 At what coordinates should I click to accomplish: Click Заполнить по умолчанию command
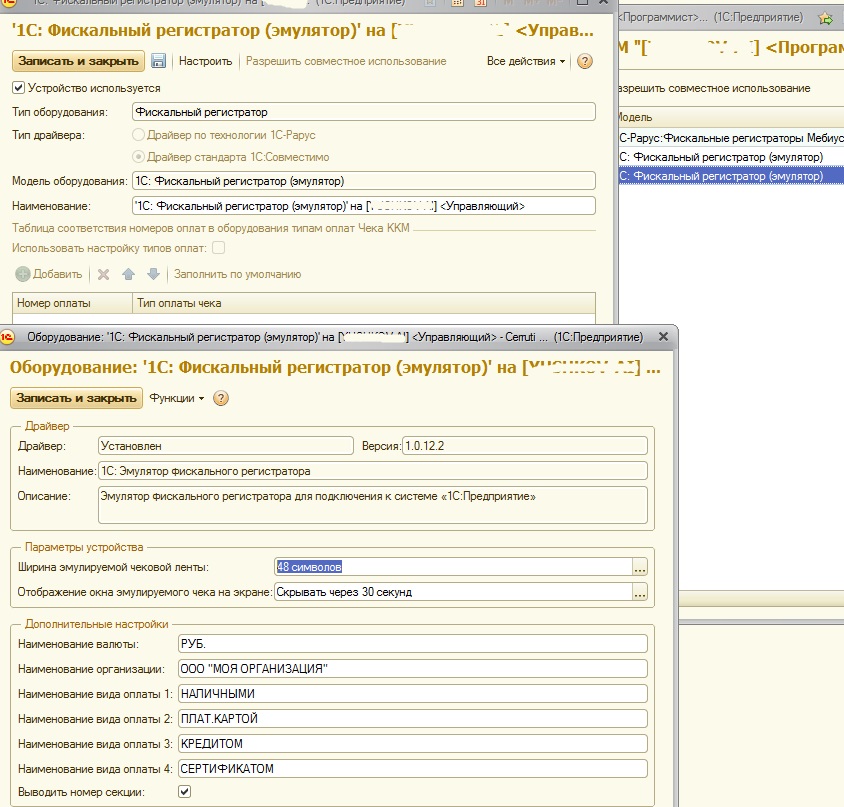[237, 274]
